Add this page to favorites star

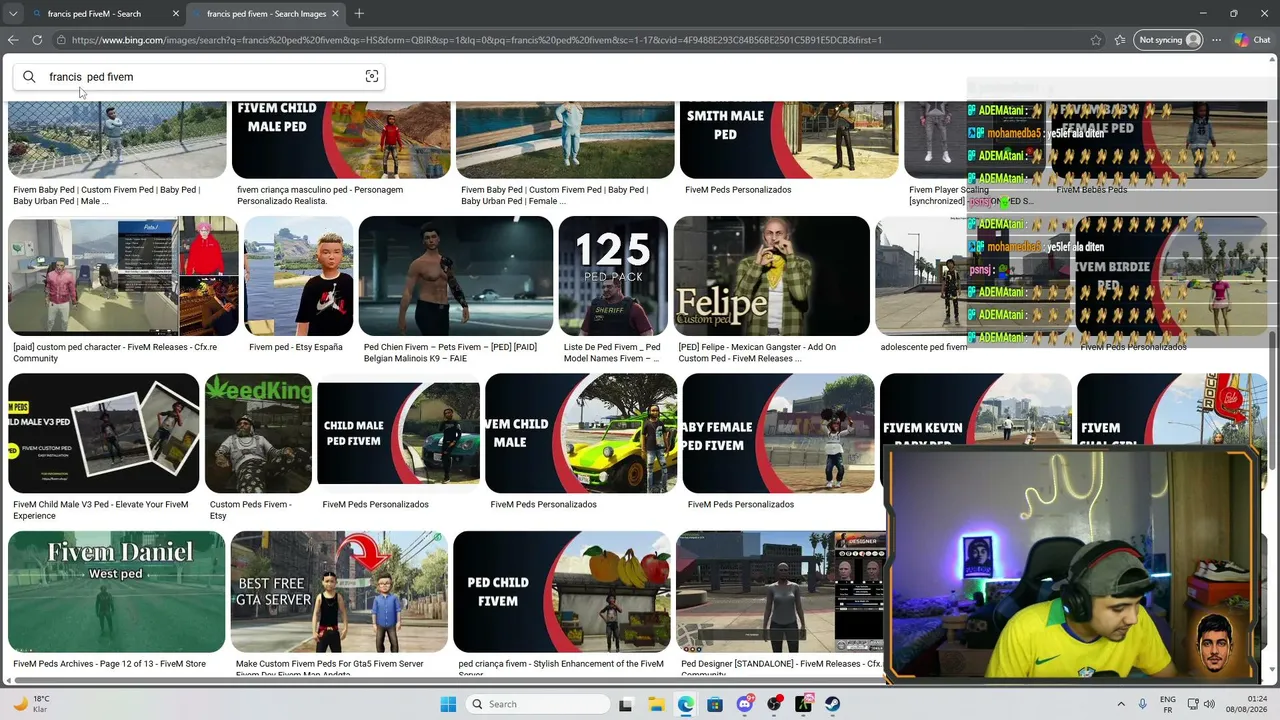1096,40
